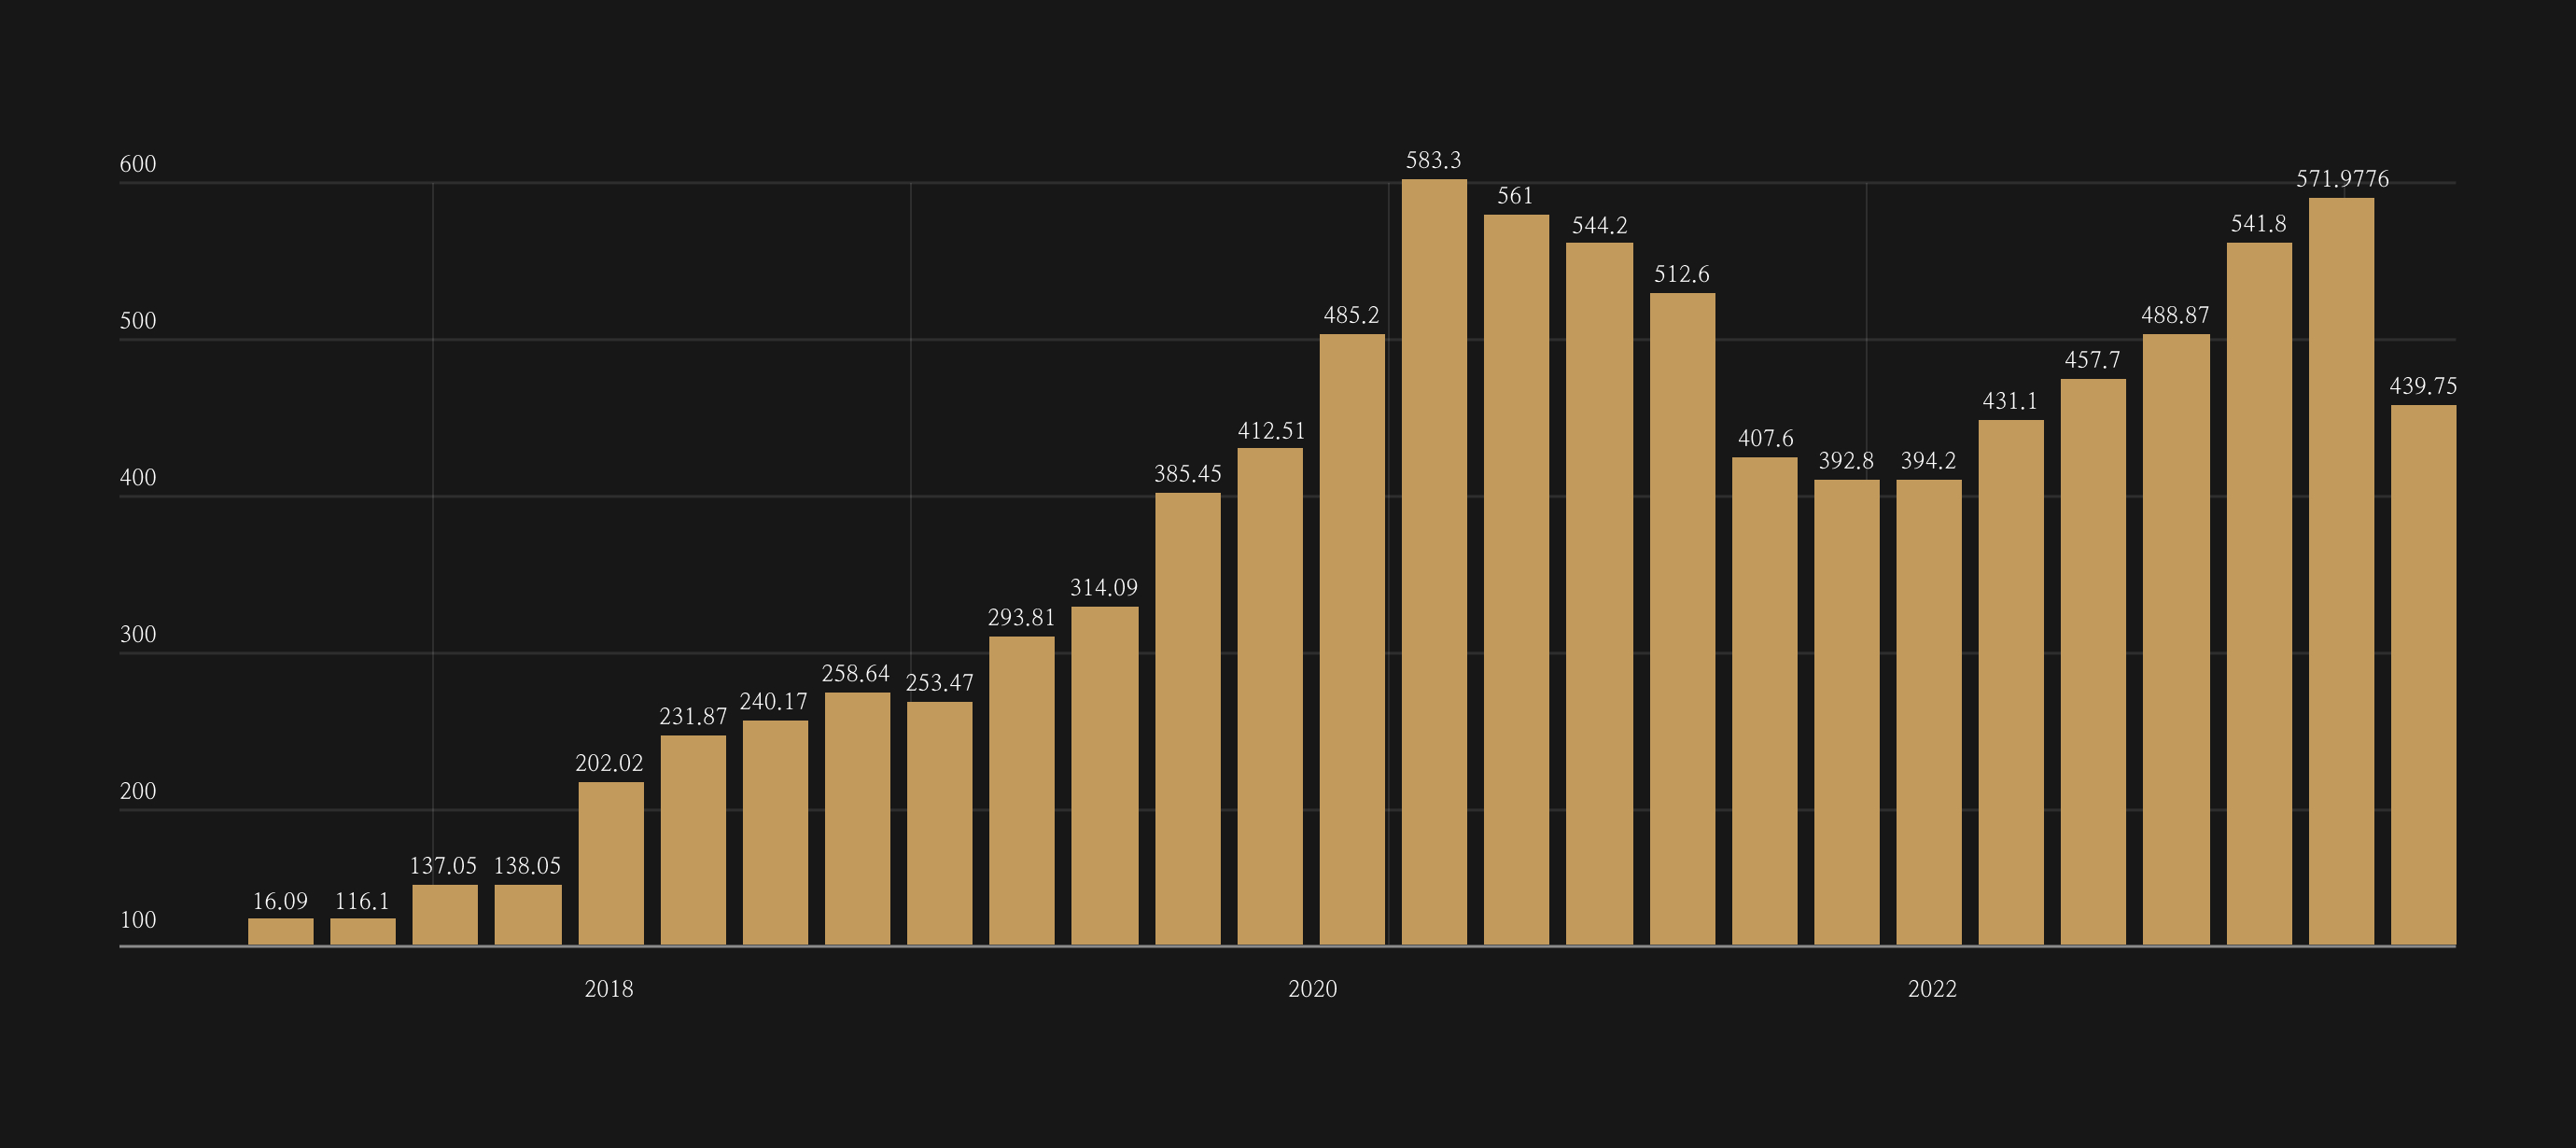The height and width of the screenshot is (1148, 2576).
Task: Click the 600 y-axis tick label
Action: click(138, 164)
